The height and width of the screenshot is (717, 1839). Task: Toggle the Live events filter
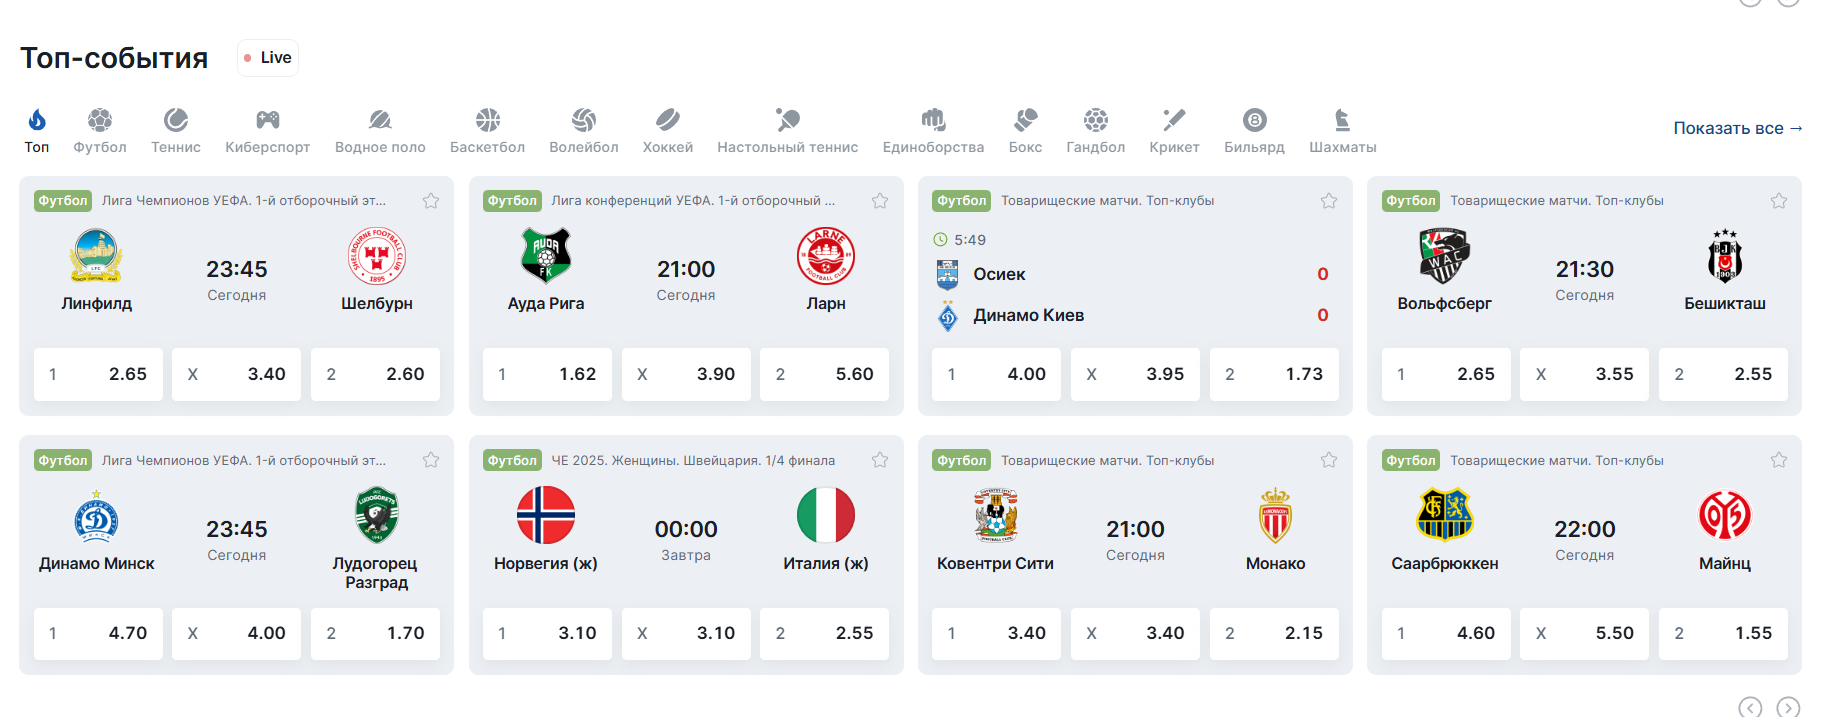268,58
